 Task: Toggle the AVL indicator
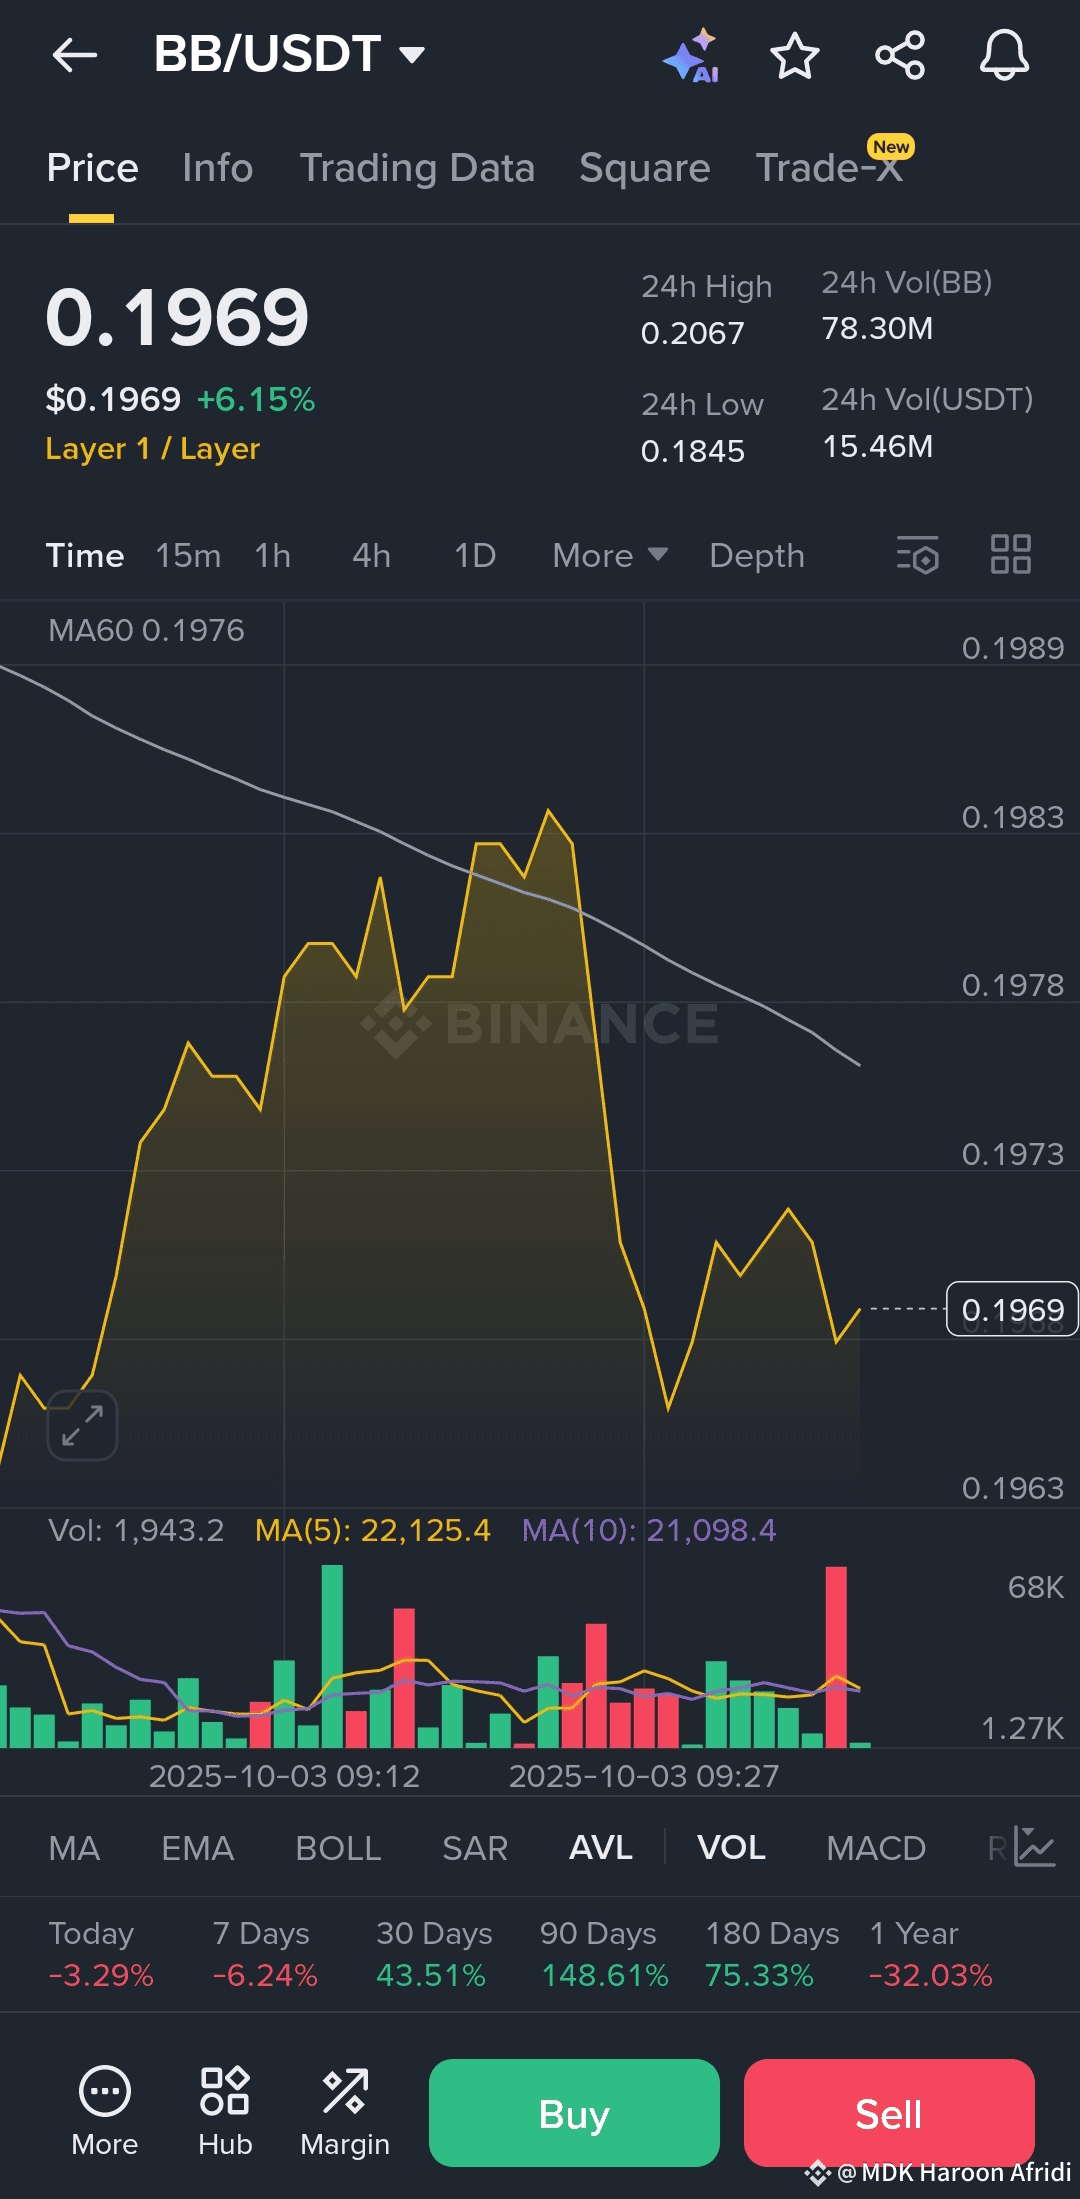pos(600,1847)
